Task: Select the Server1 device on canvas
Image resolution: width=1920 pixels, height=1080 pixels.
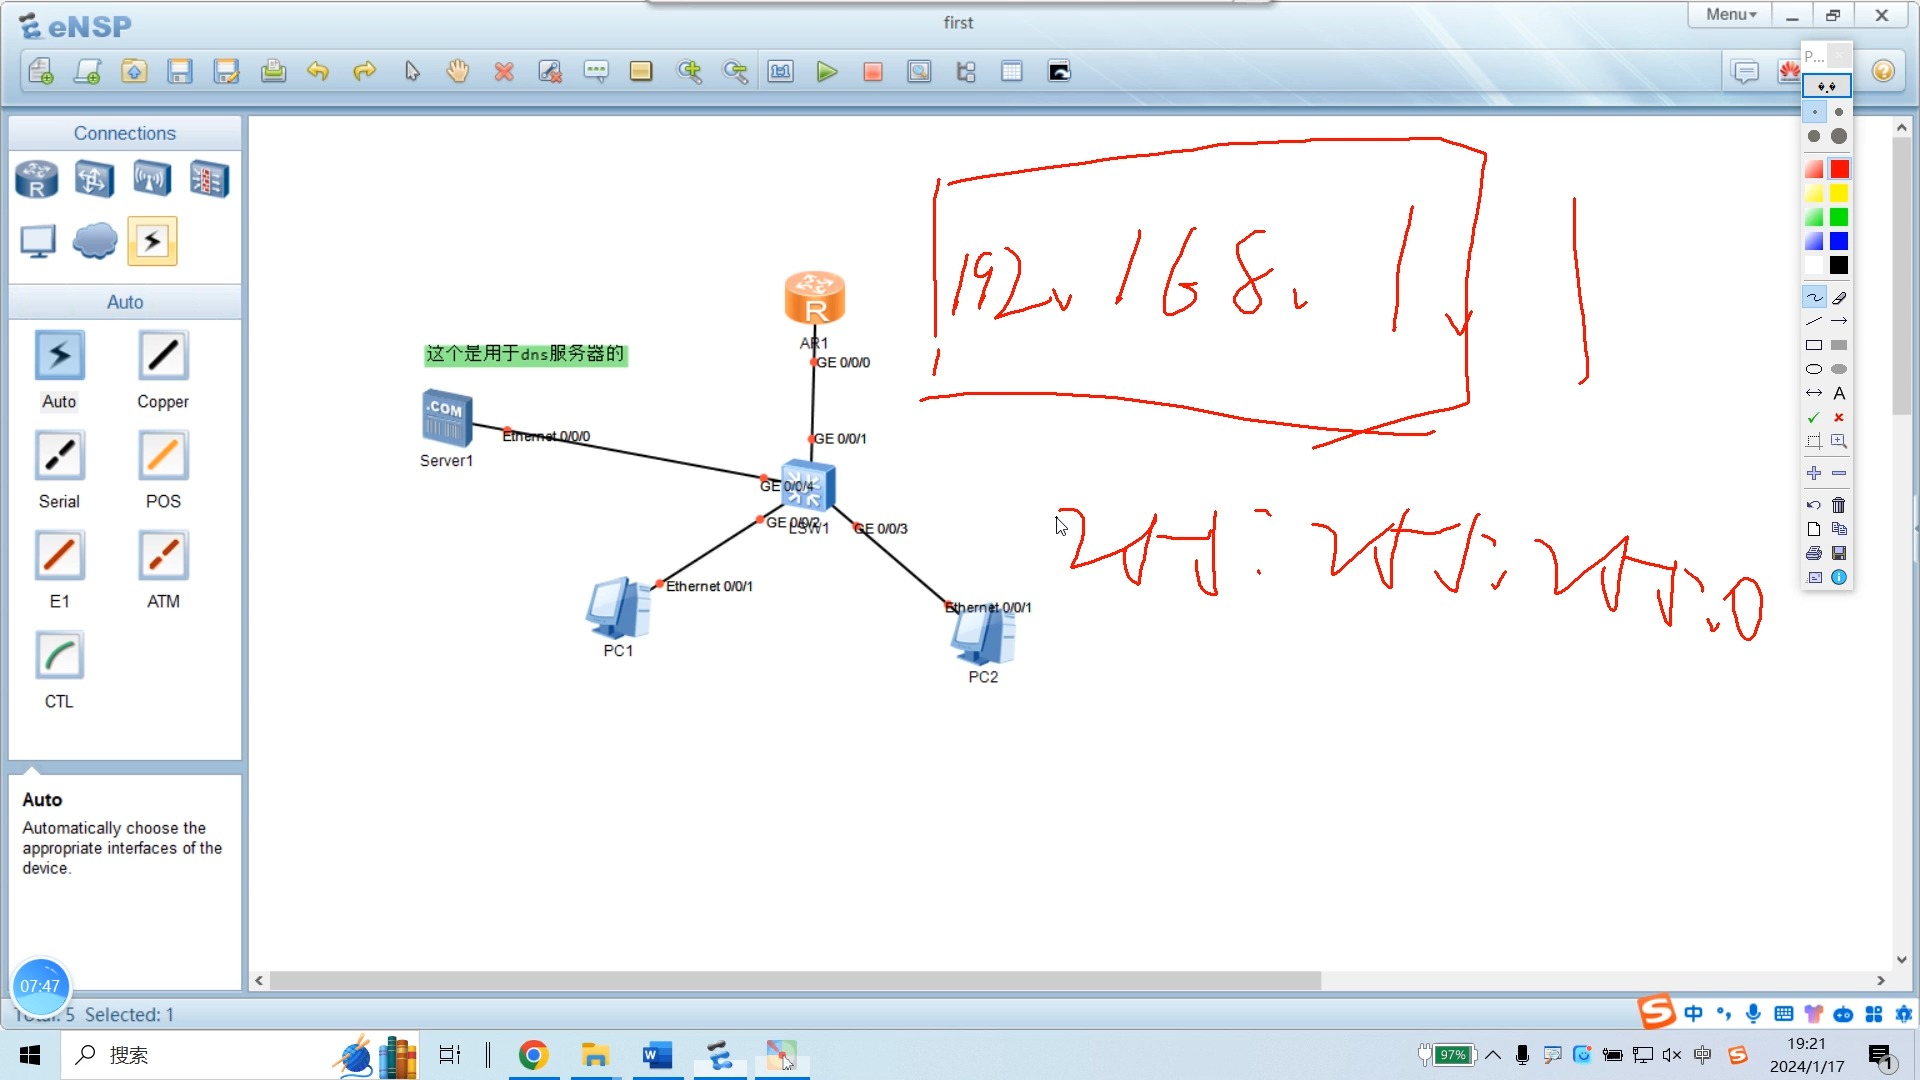Action: tap(446, 418)
